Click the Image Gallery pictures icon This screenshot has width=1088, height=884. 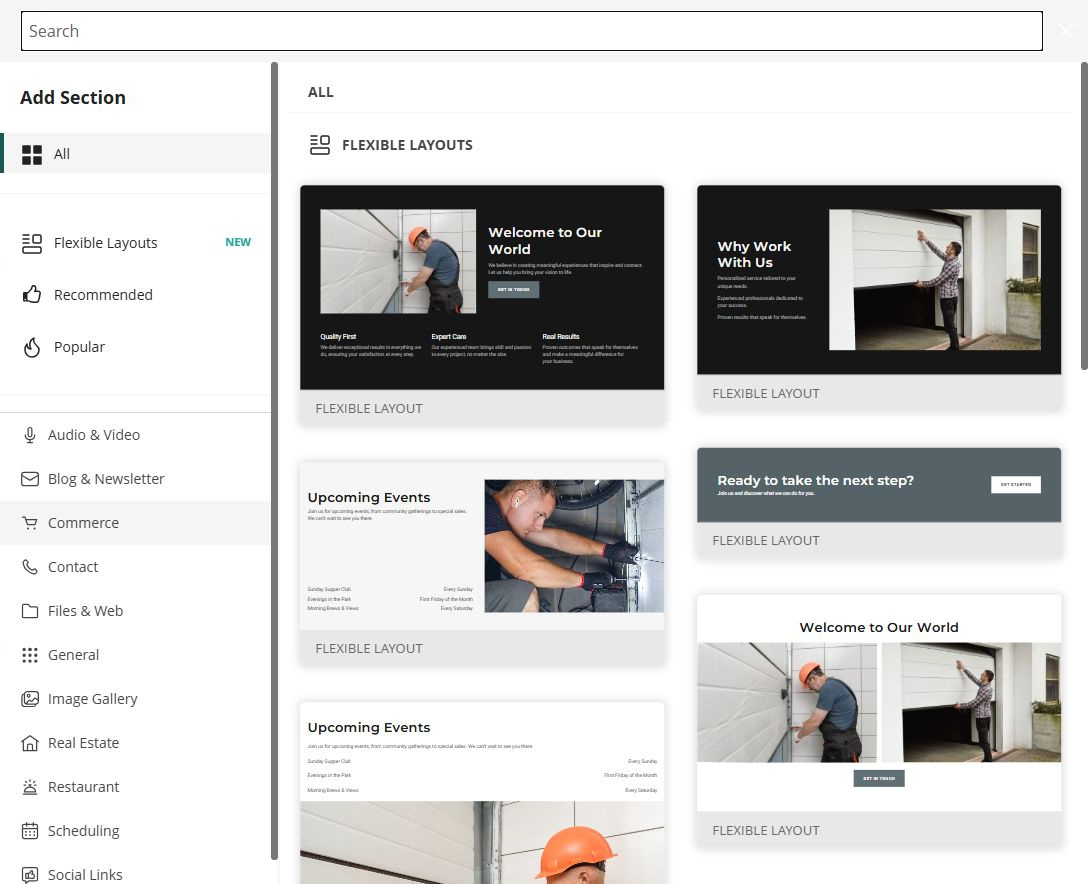coord(30,699)
